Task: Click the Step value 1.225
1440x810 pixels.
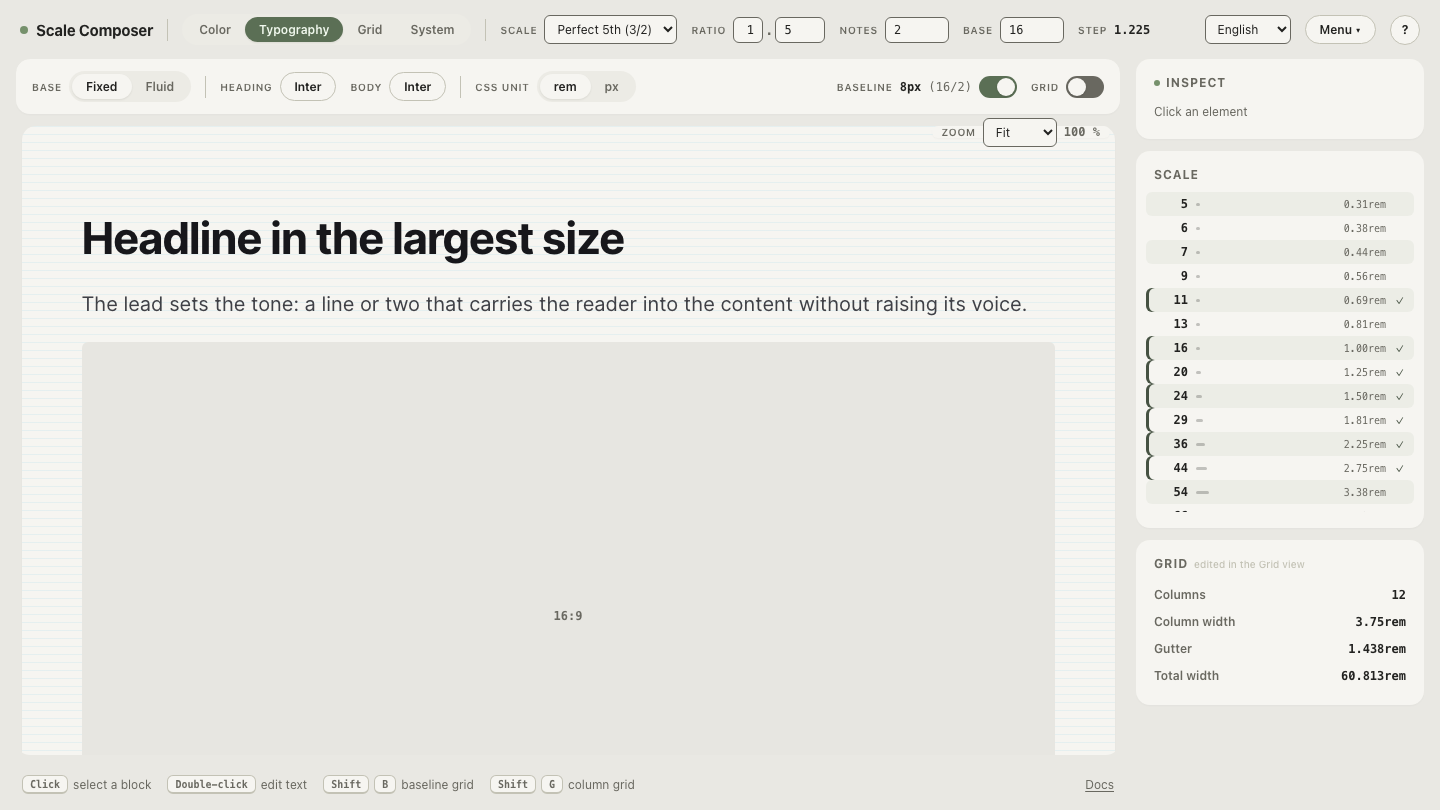Action: pyautogui.click(x=1132, y=30)
